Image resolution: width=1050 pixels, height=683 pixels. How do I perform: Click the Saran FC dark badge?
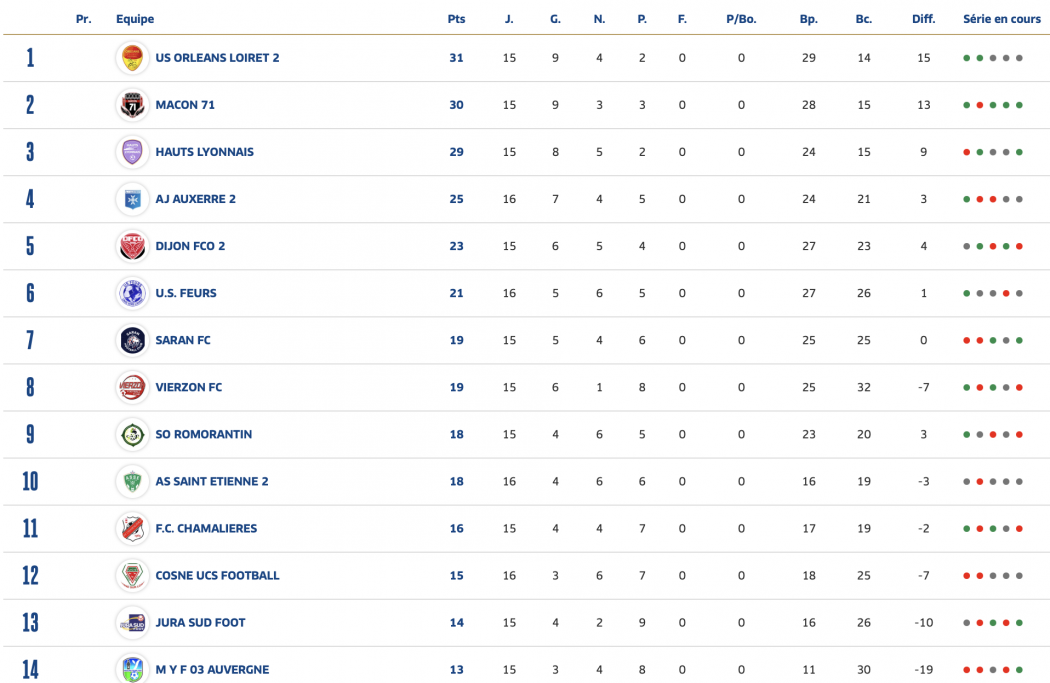132,340
